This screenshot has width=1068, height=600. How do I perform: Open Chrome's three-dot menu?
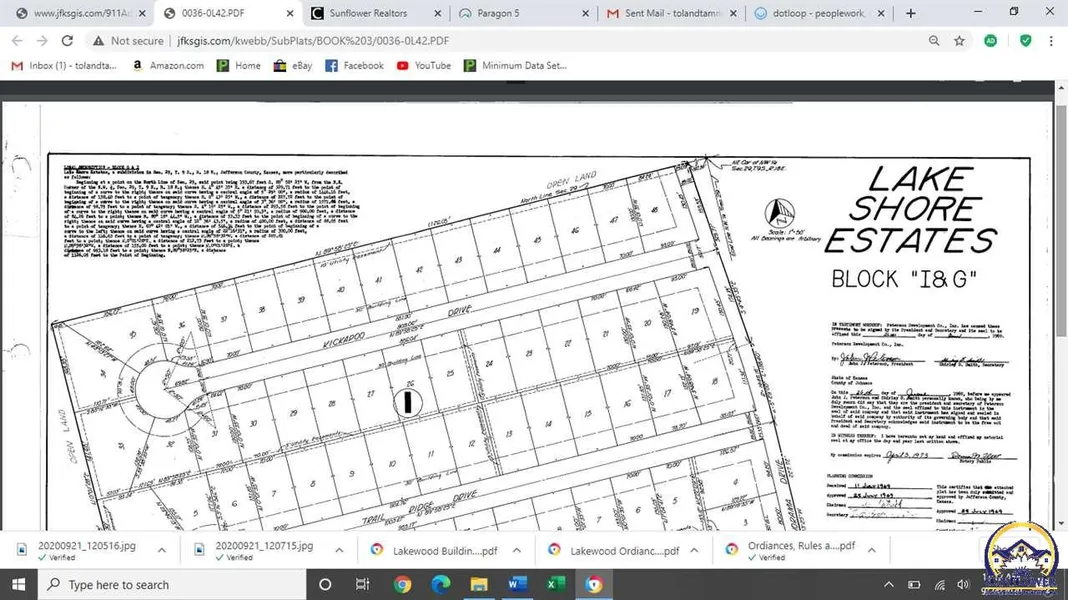(1051, 41)
